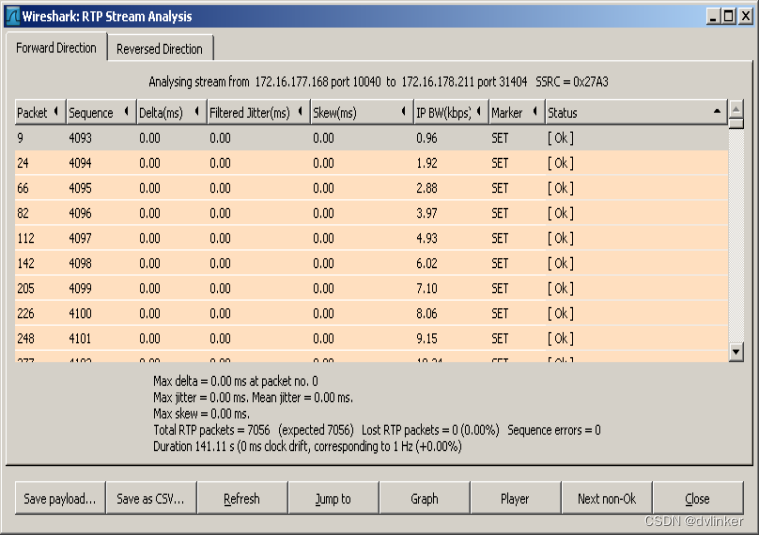Sort by the Packet column header
The image size is (759, 536).
point(40,112)
